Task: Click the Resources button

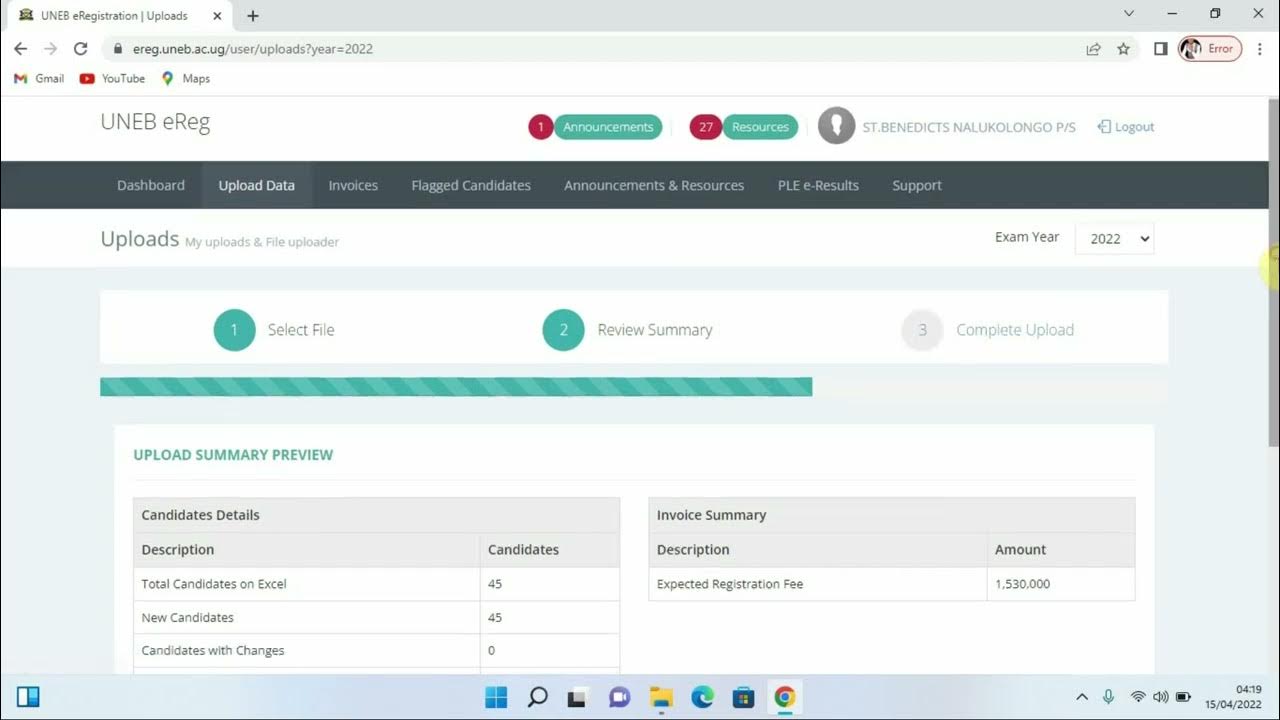Action: [760, 127]
